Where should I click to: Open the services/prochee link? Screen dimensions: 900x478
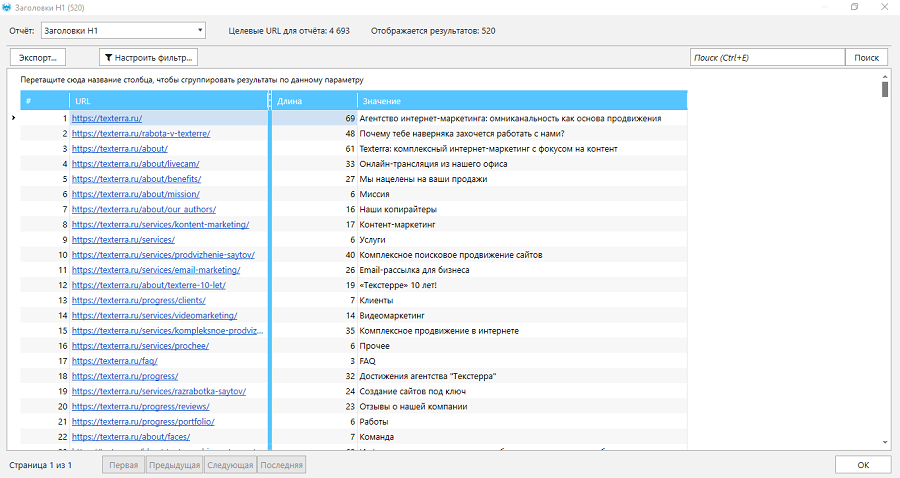coord(140,346)
